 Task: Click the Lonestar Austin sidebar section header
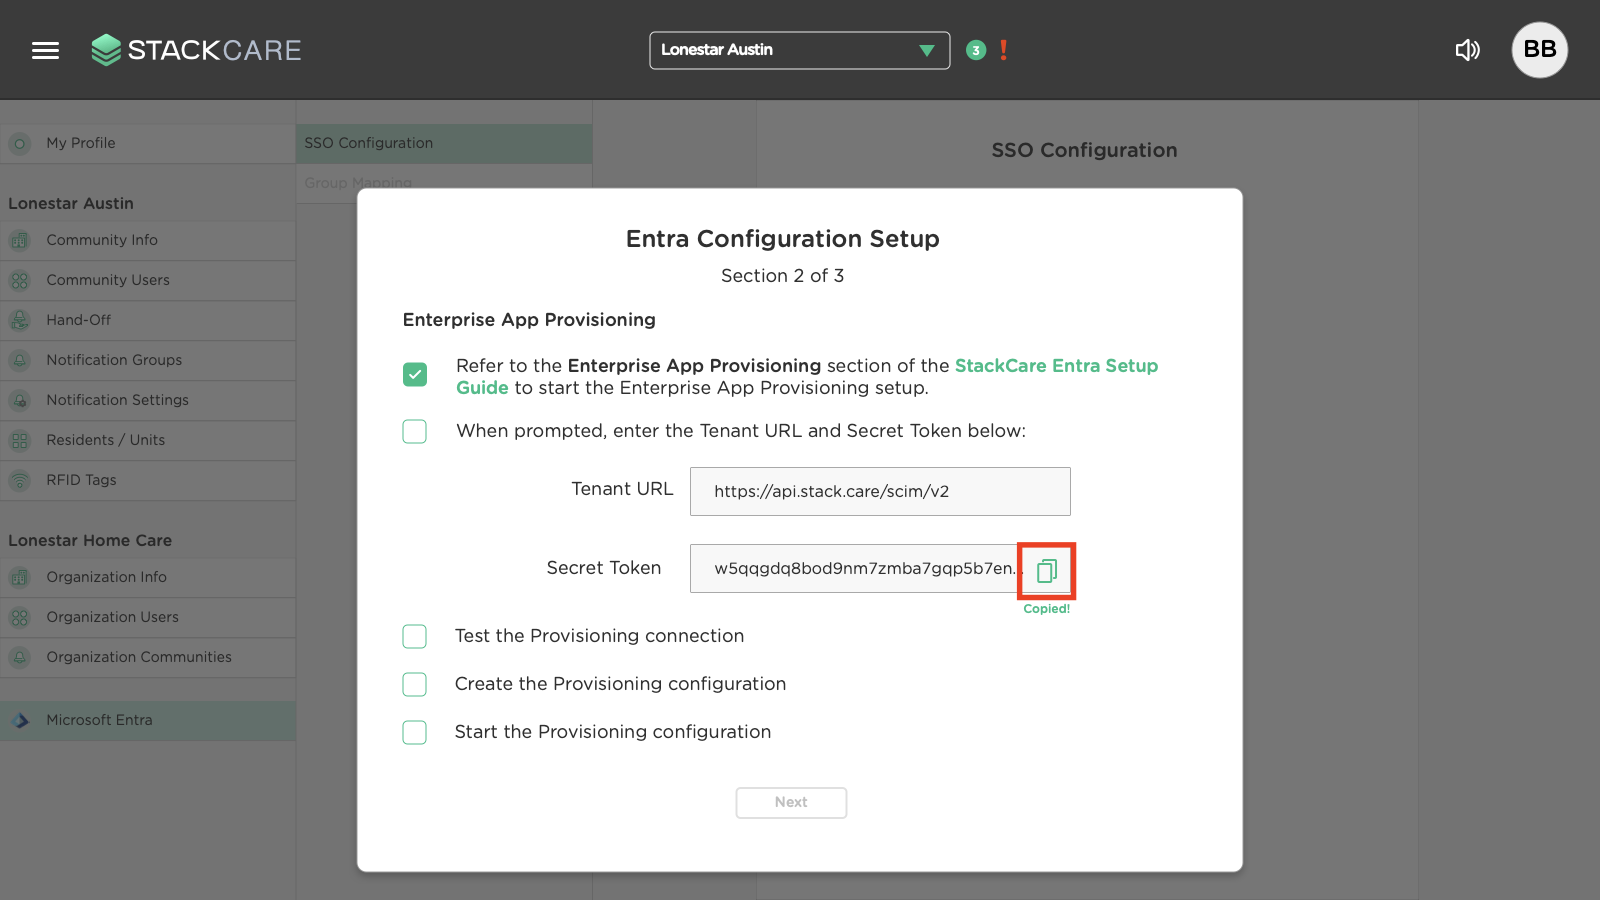click(x=71, y=203)
